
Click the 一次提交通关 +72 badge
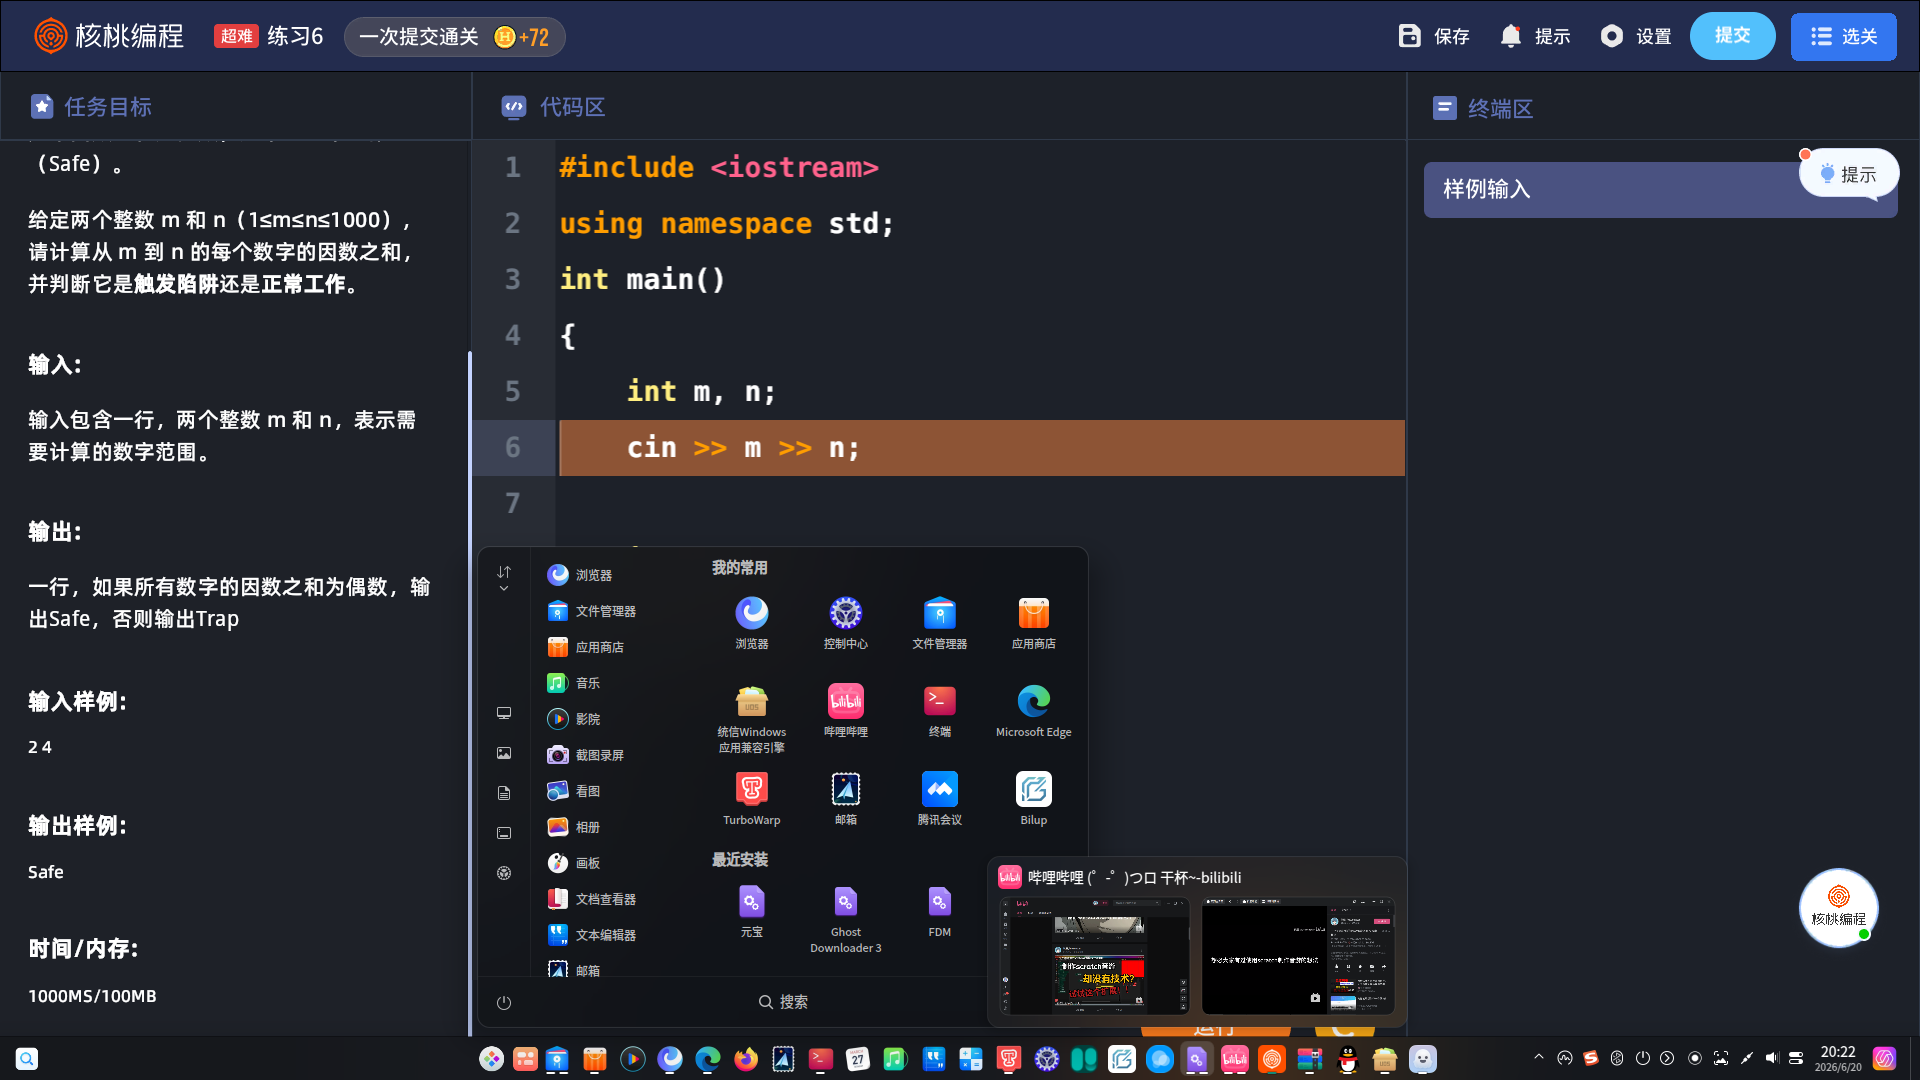pyautogui.click(x=455, y=37)
